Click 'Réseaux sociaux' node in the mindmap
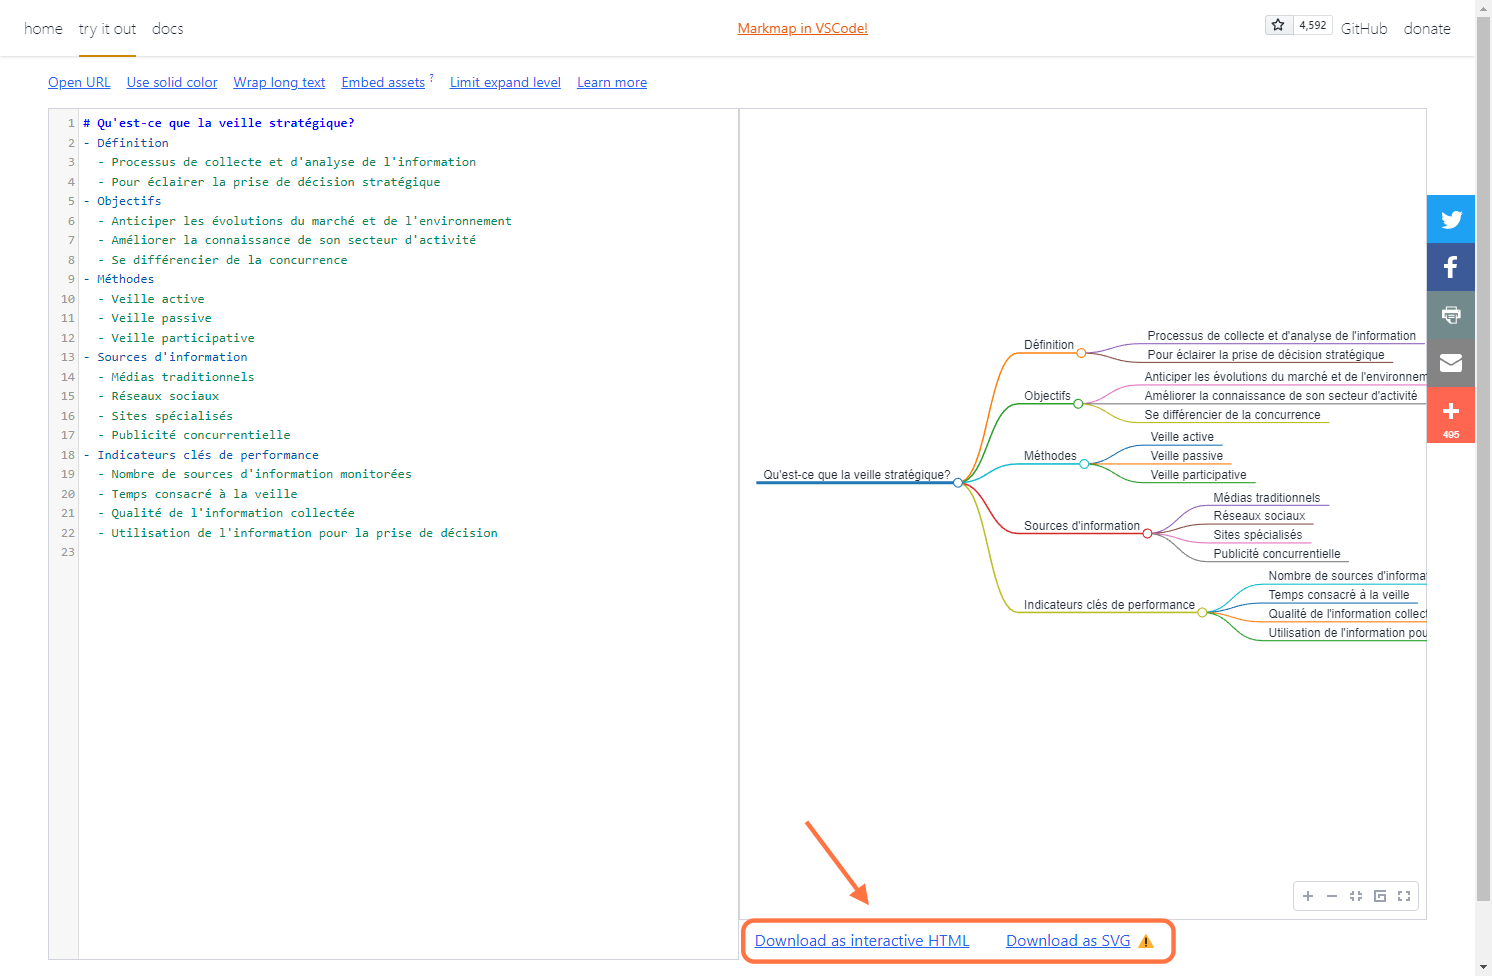The image size is (1492, 976). click(x=1259, y=516)
